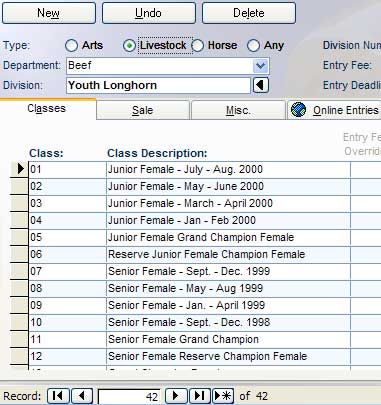Open the Sale tab
The height and width of the screenshot is (405, 381).
143,110
